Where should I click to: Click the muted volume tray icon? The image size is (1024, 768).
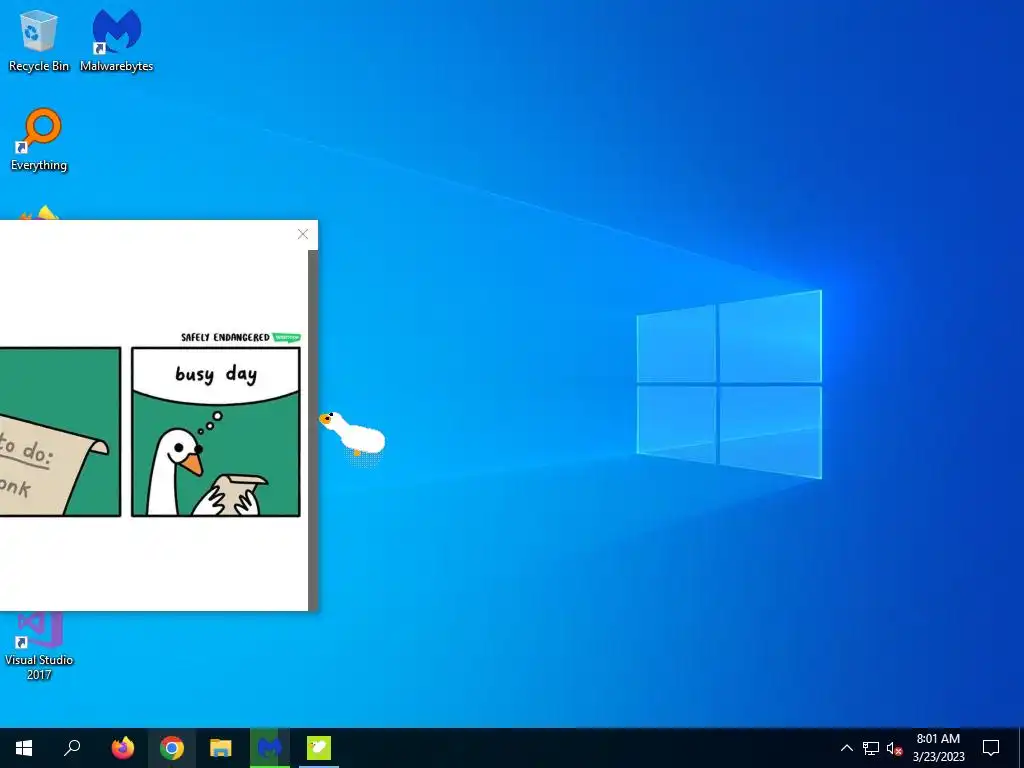click(x=894, y=748)
